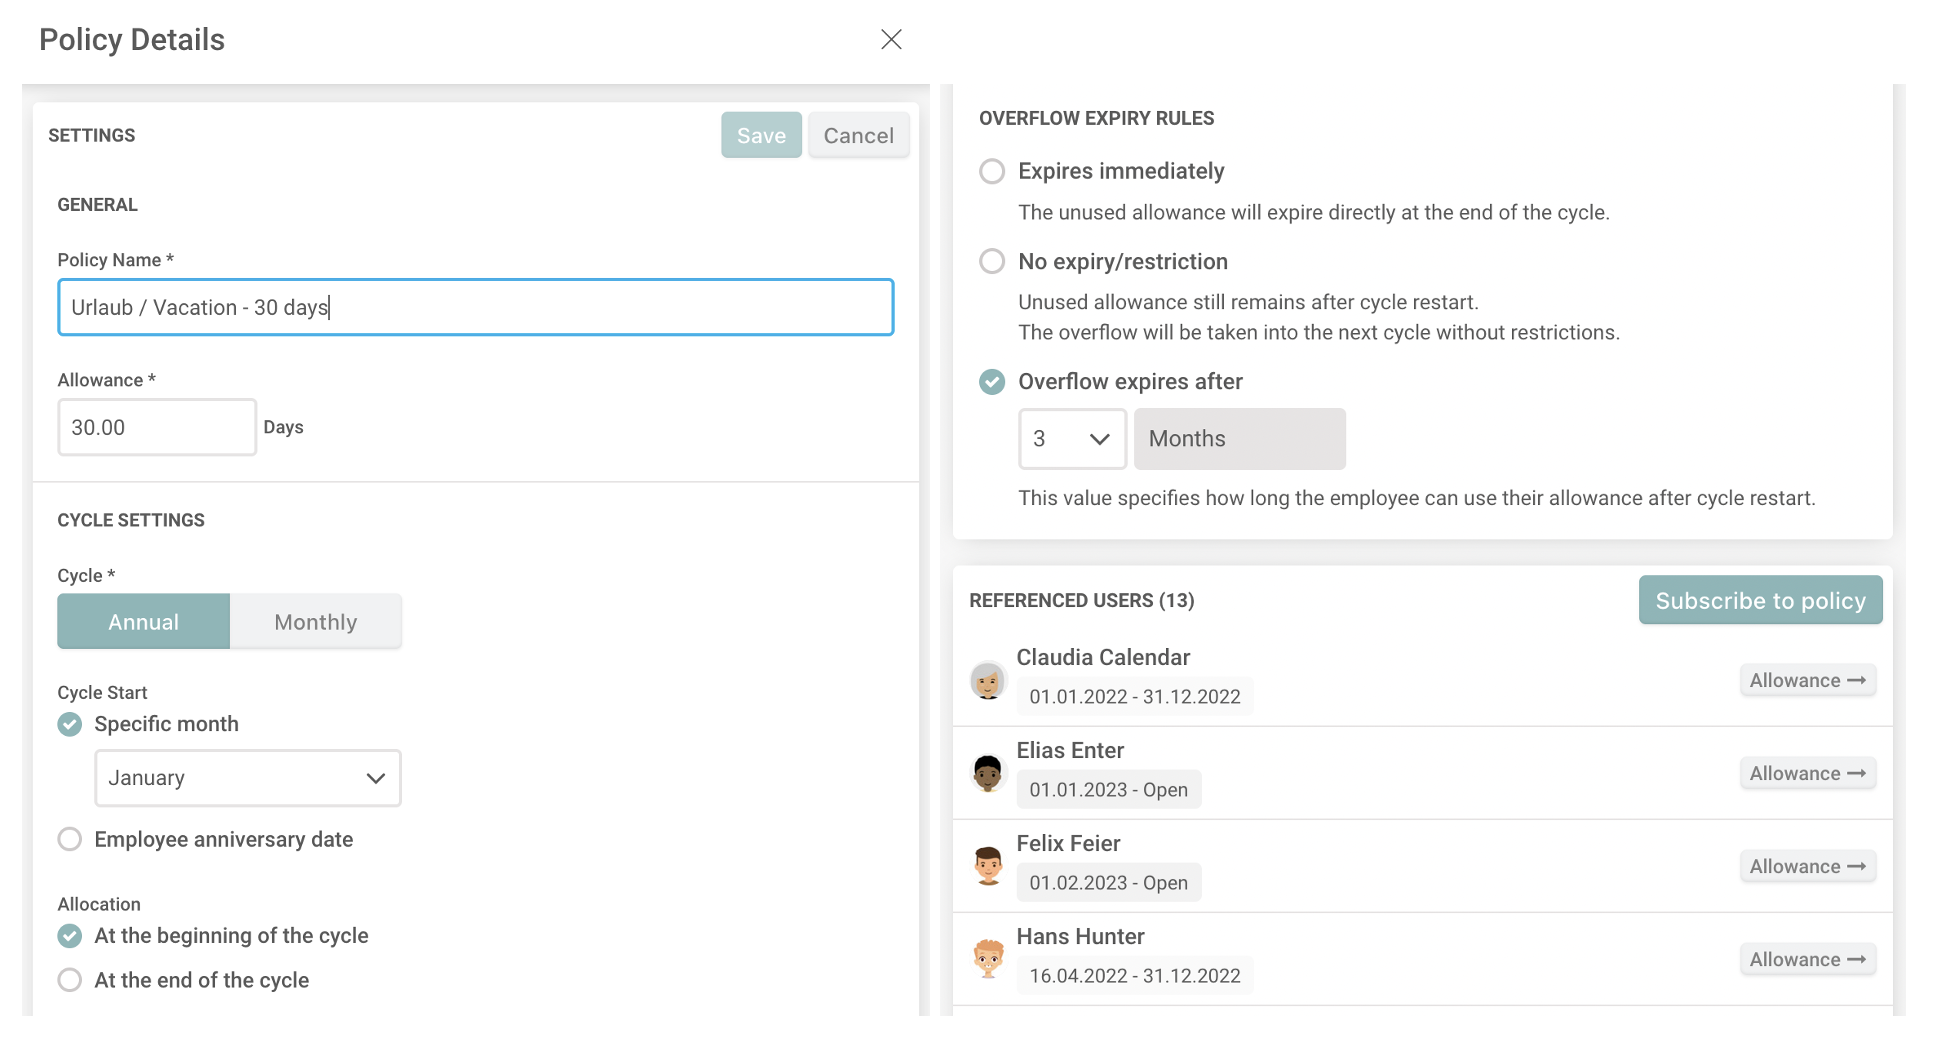The image size is (1934, 1042).
Task: Open Allowance for Claudia Calendar
Action: click(x=1806, y=681)
